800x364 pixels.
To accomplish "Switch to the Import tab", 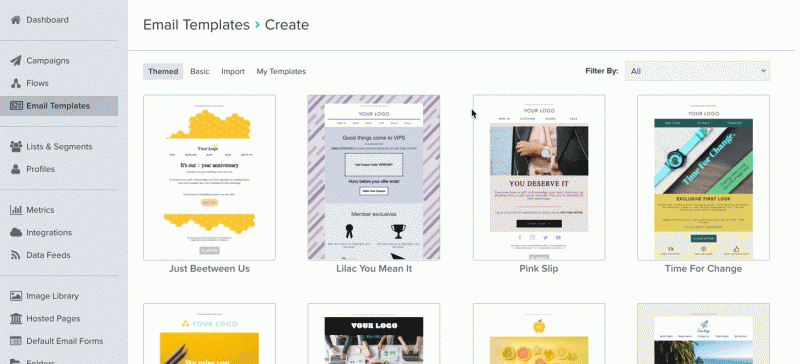I will coord(233,71).
